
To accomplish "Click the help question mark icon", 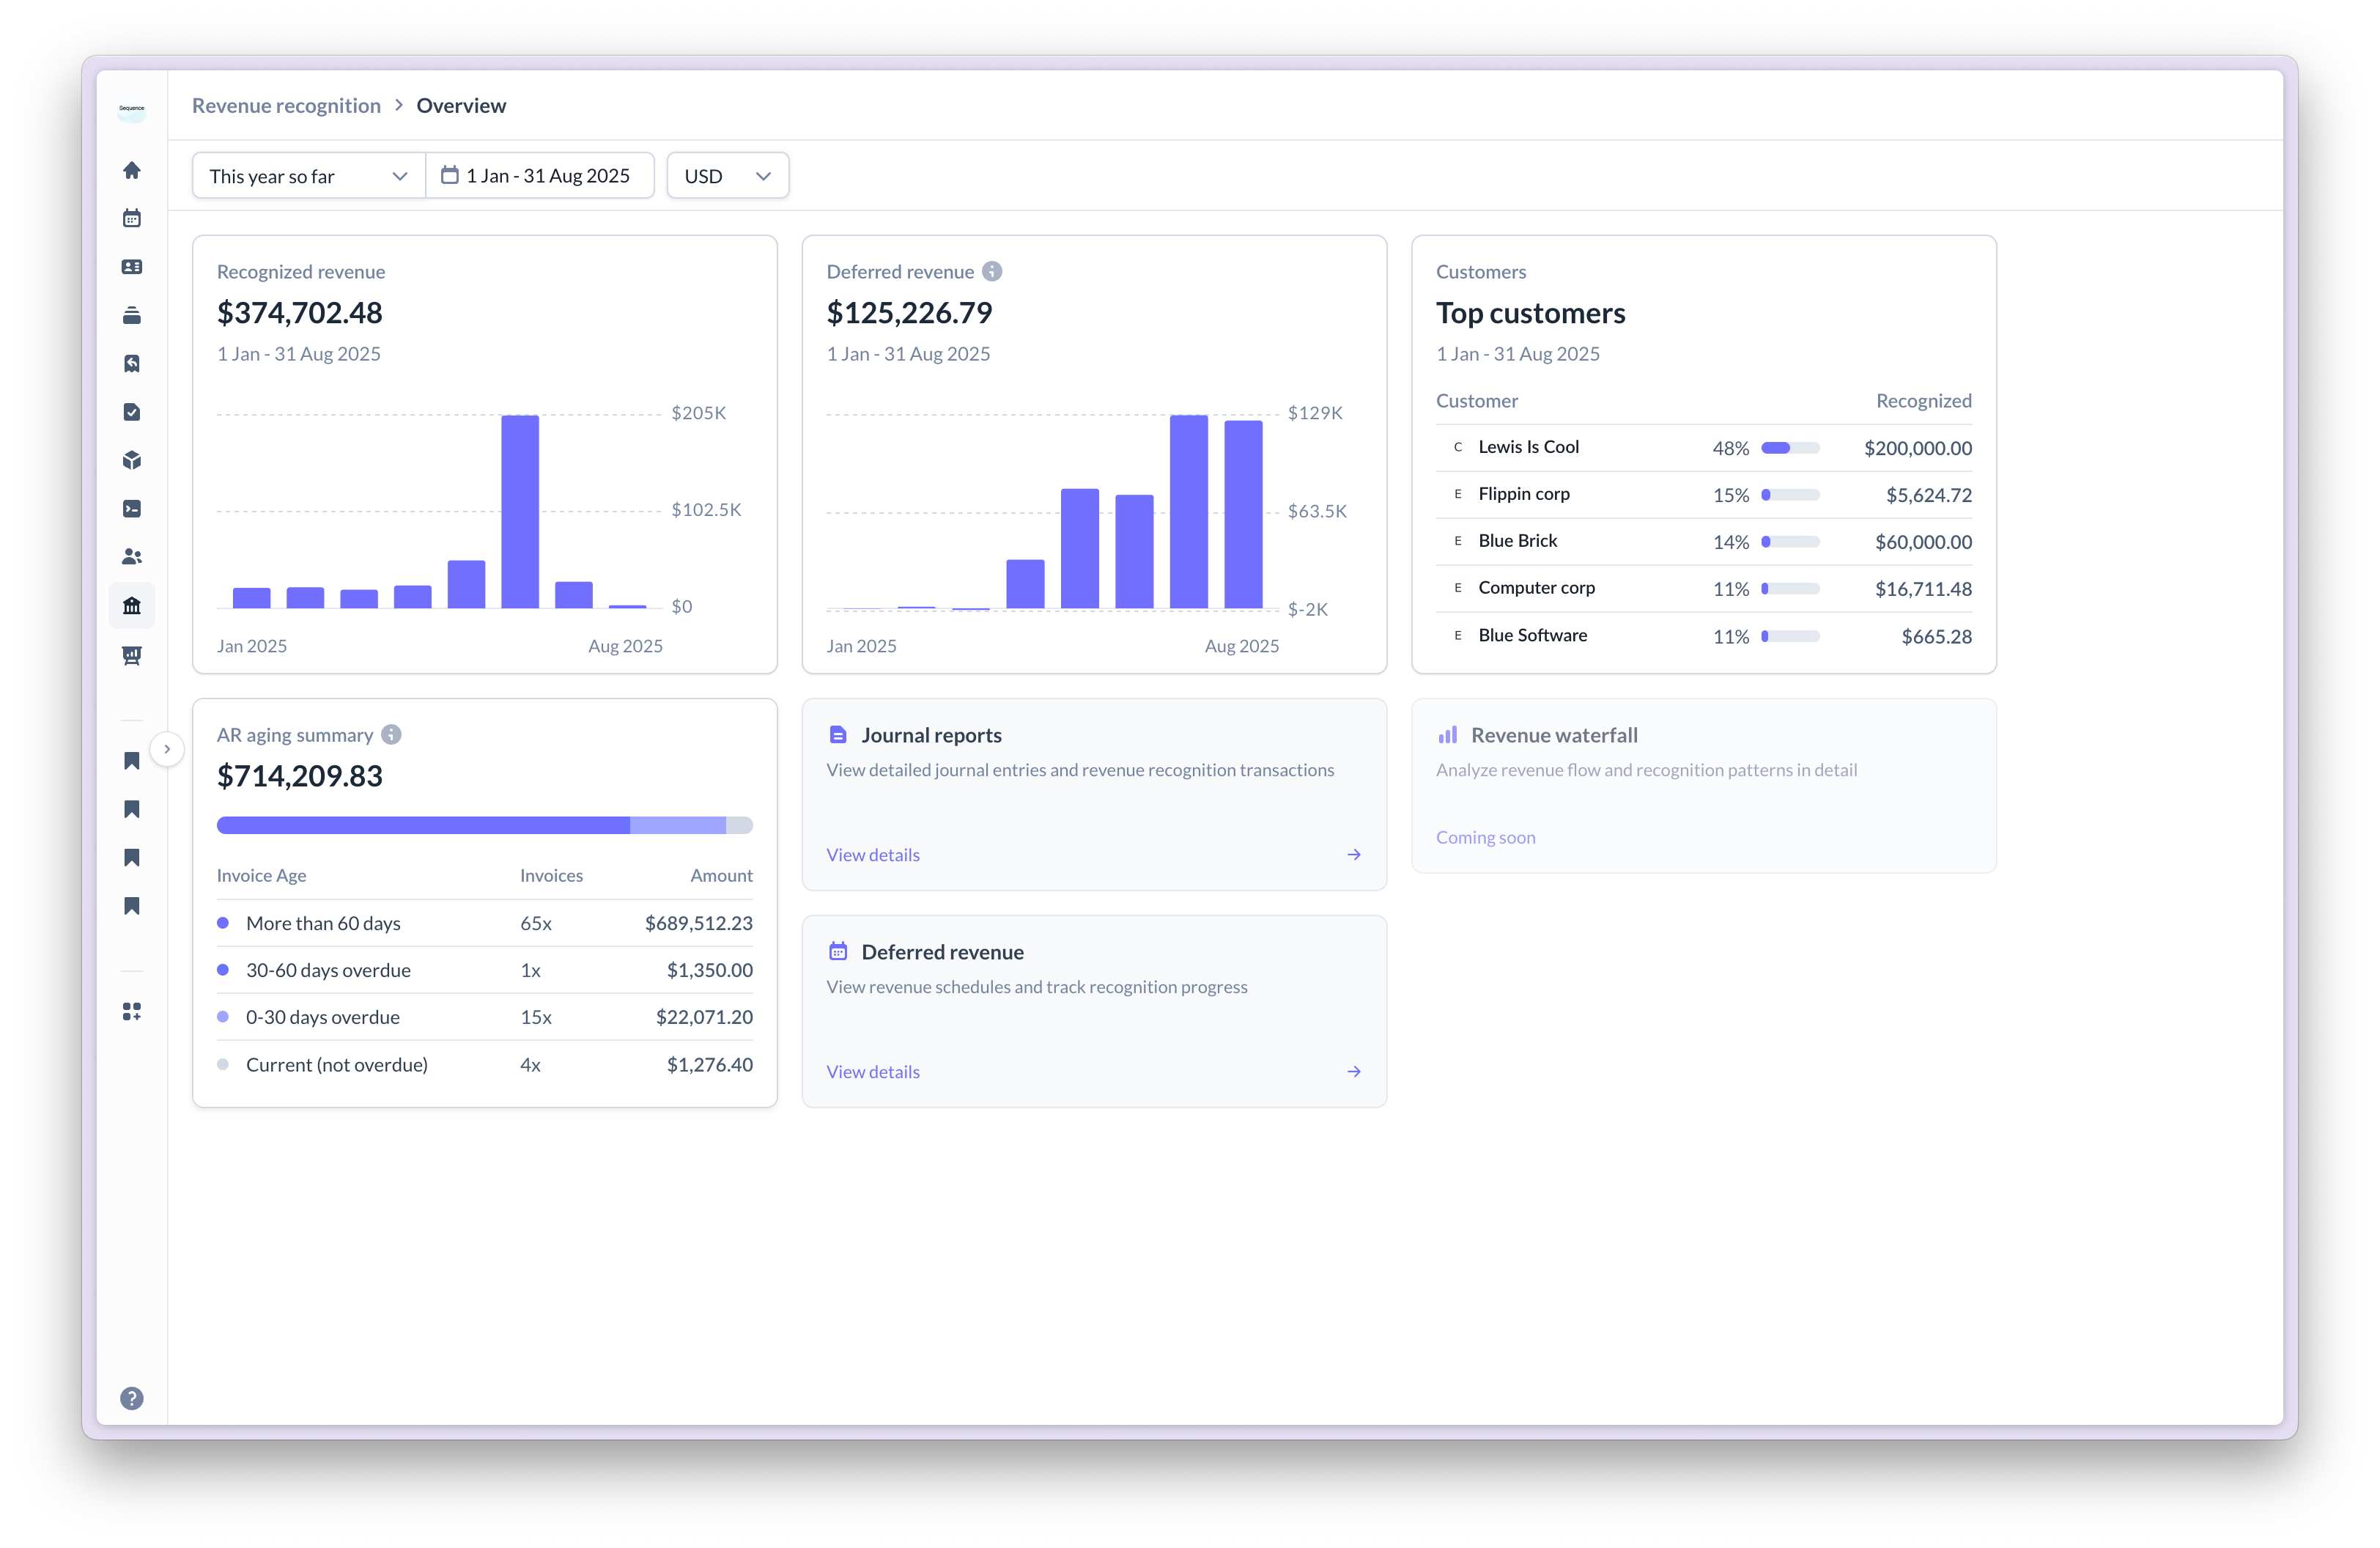I will coord(131,1398).
